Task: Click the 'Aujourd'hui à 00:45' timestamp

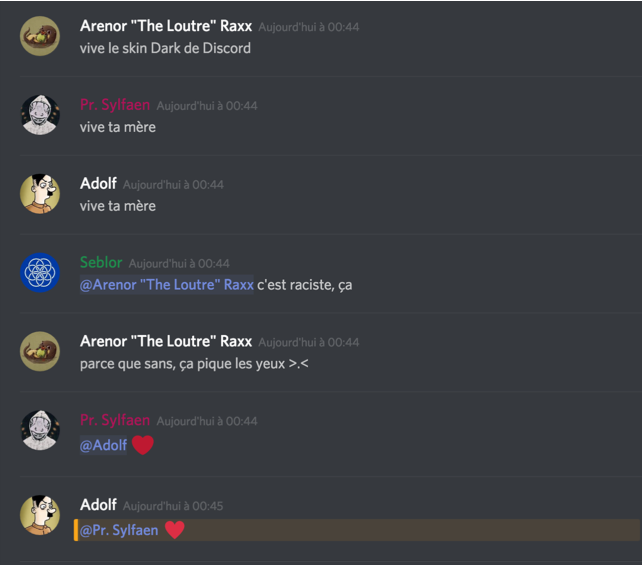Action: 173,506
